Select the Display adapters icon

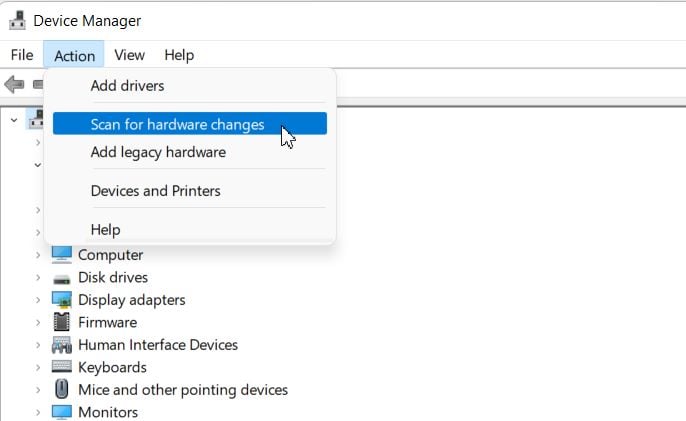coord(62,300)
